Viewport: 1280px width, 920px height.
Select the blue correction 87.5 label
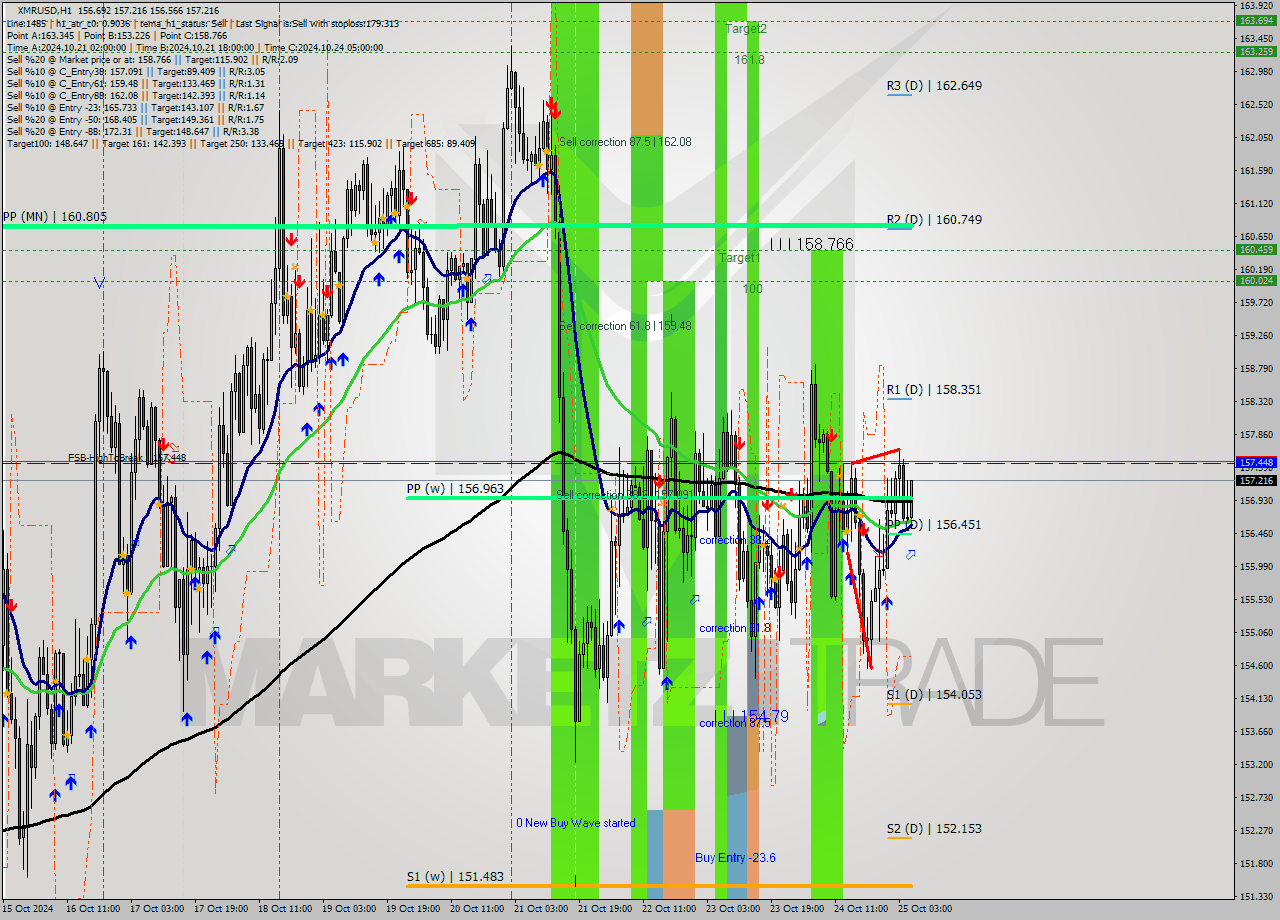pyautogui.click(x=735, y=723)
